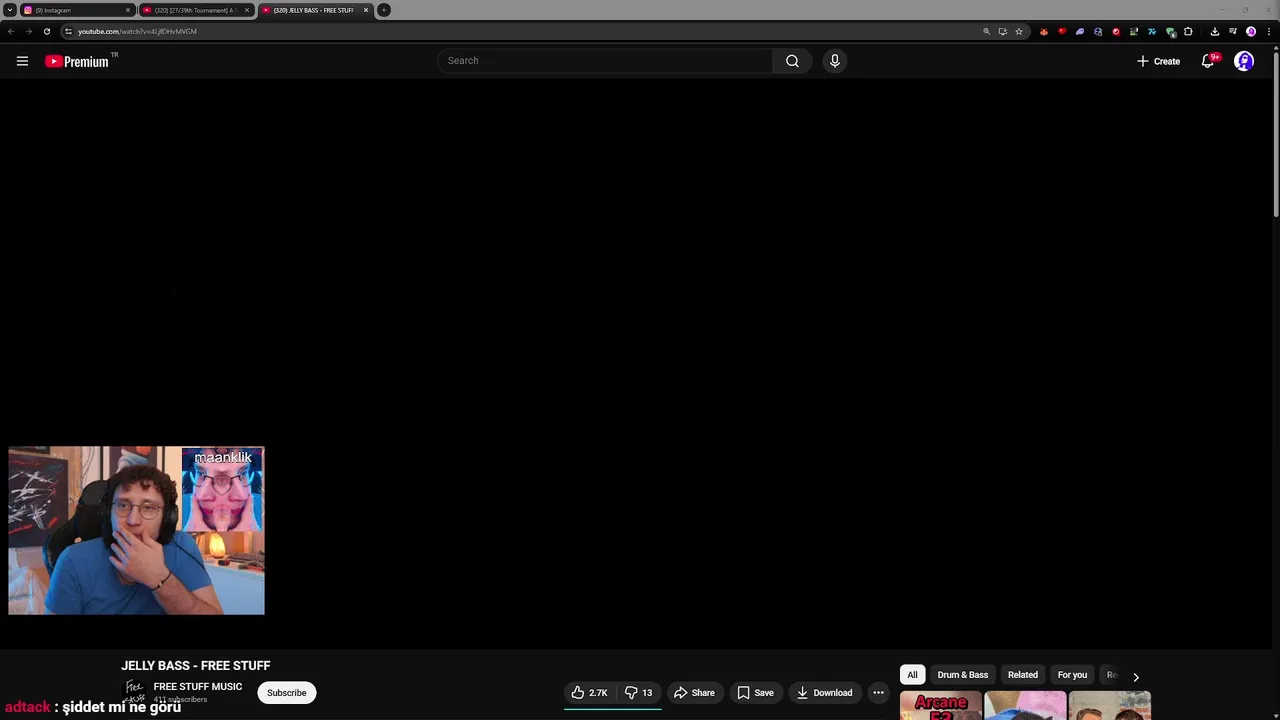Close the JELLY BASS browser tab

(x=366, y=10)
